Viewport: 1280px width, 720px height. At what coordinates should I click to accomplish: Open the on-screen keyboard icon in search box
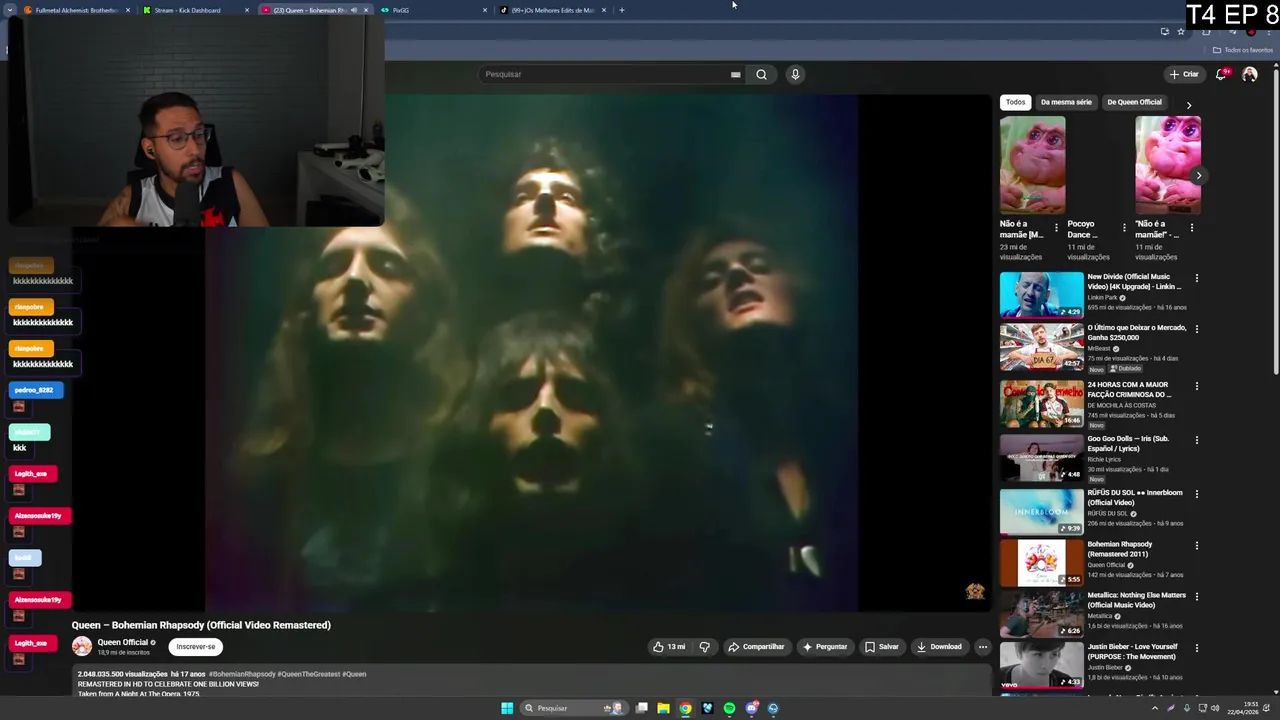(735, 74)
